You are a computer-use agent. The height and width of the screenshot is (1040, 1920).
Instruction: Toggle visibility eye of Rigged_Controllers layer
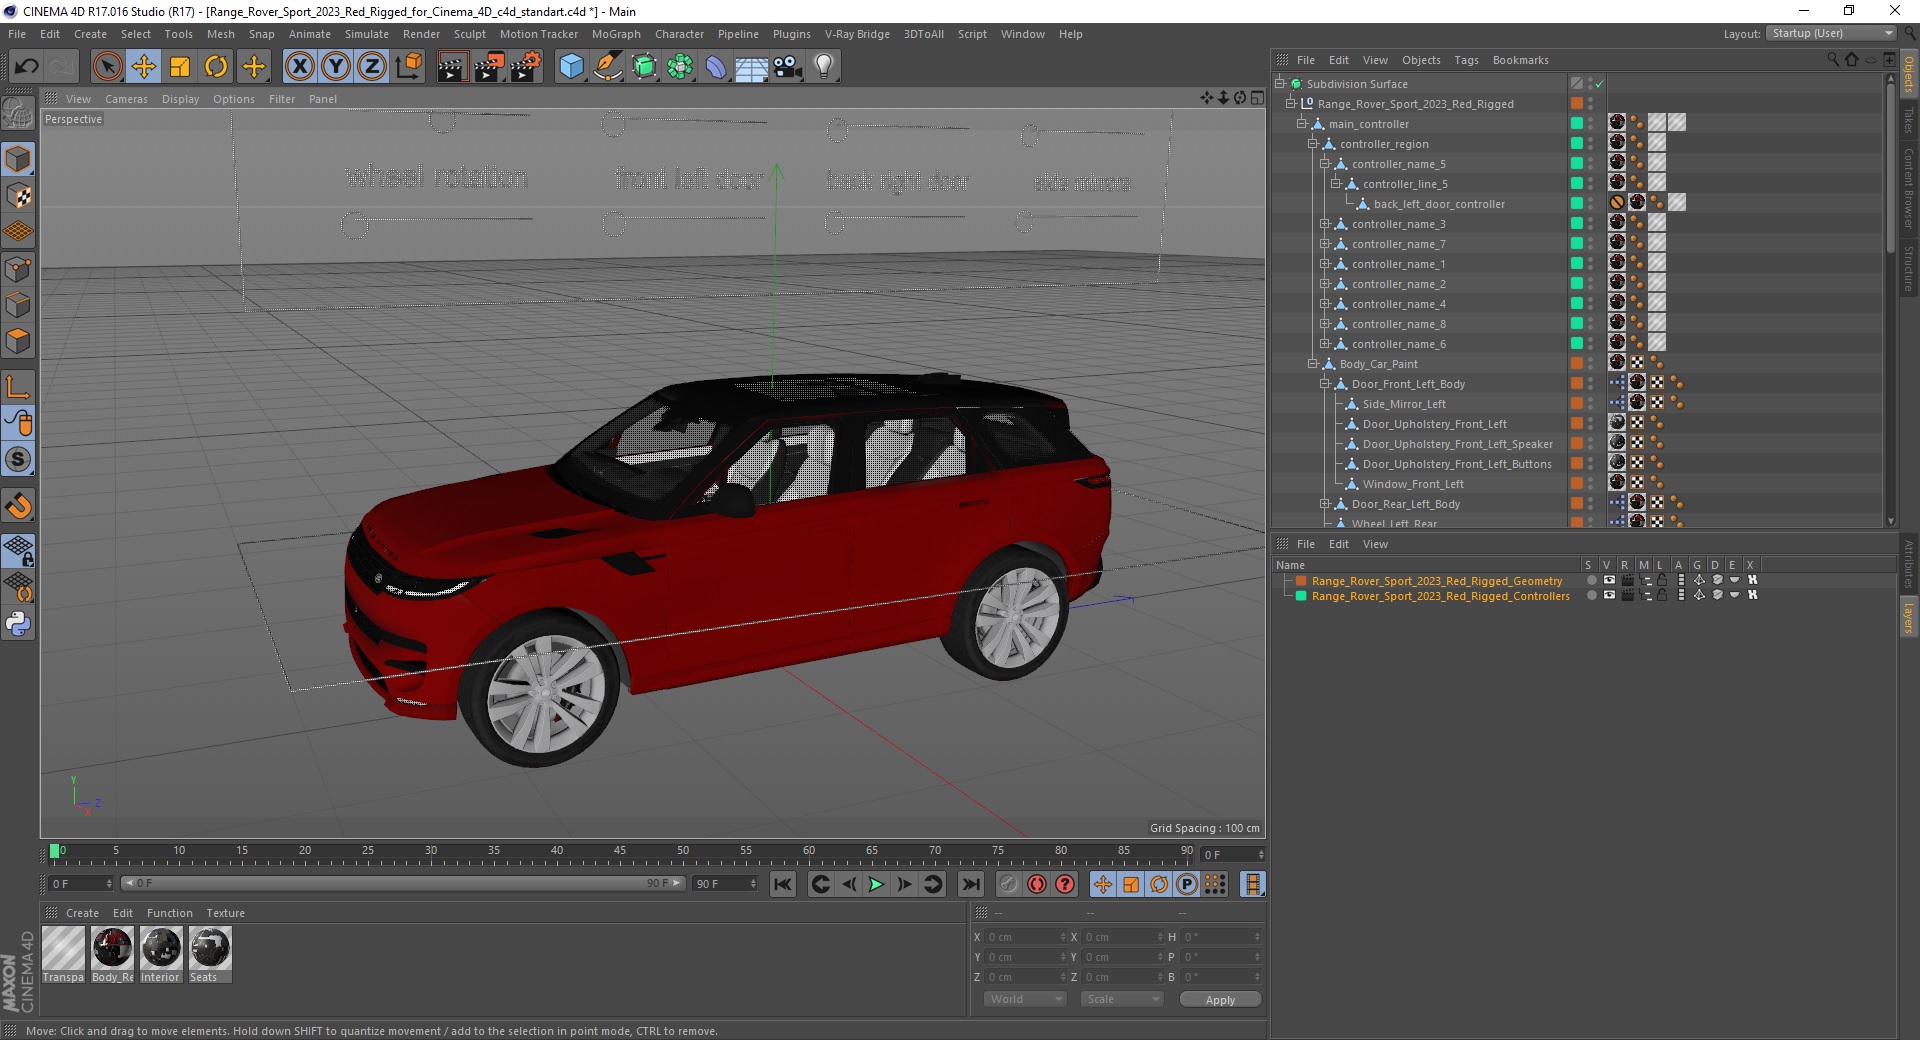pos(1609,595)
